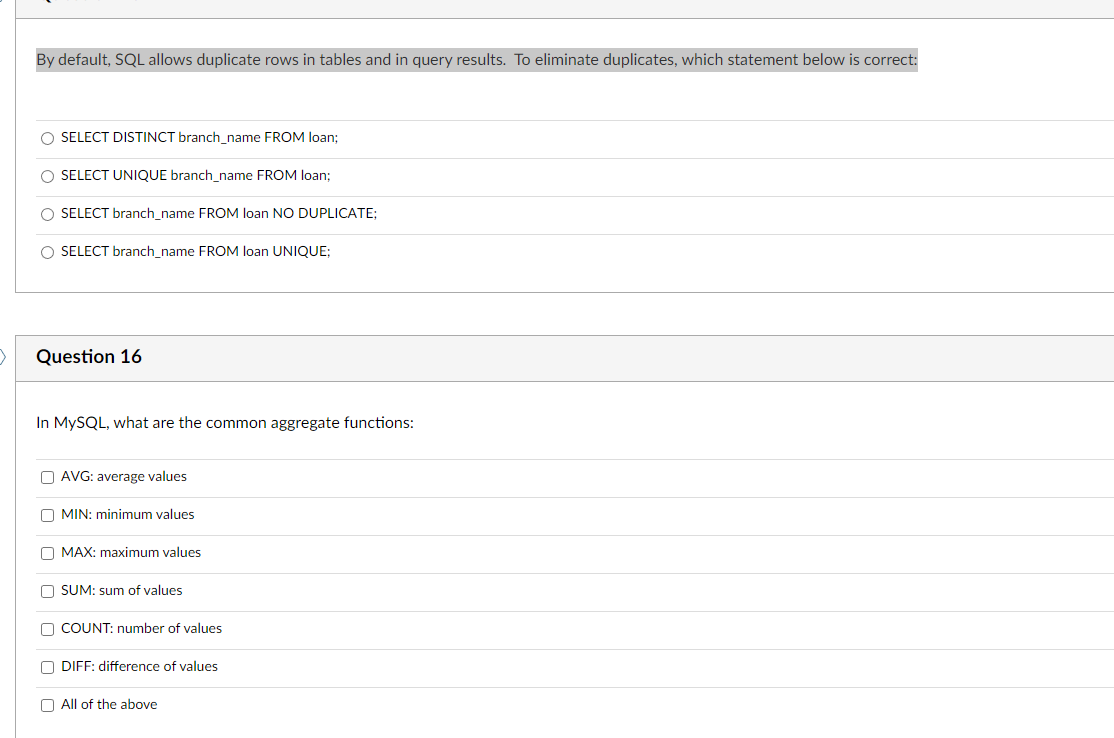Tick "SUM: sum of values"
Image resolution: width=1114 pixels, height=738 pixels.
(x=47, y=591)
